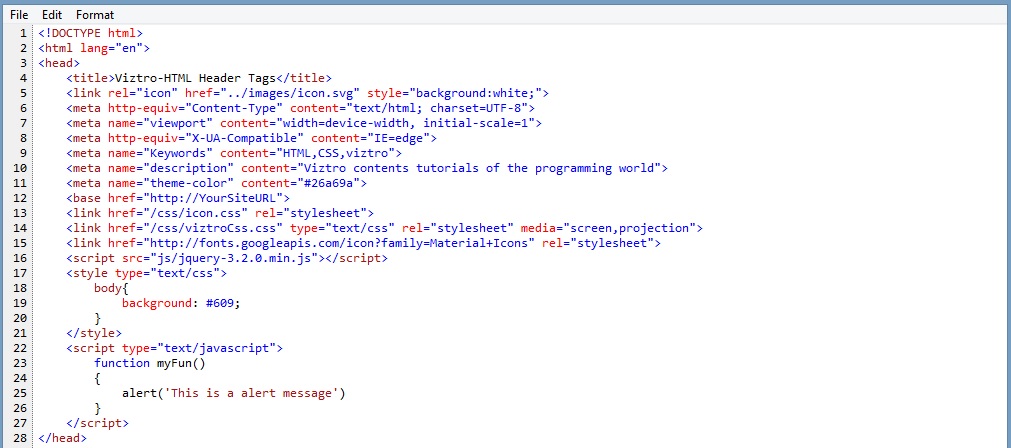Click the "#26a69a" theme-color value
Screen dimensions: 1011x448
(x=329, y=183)
